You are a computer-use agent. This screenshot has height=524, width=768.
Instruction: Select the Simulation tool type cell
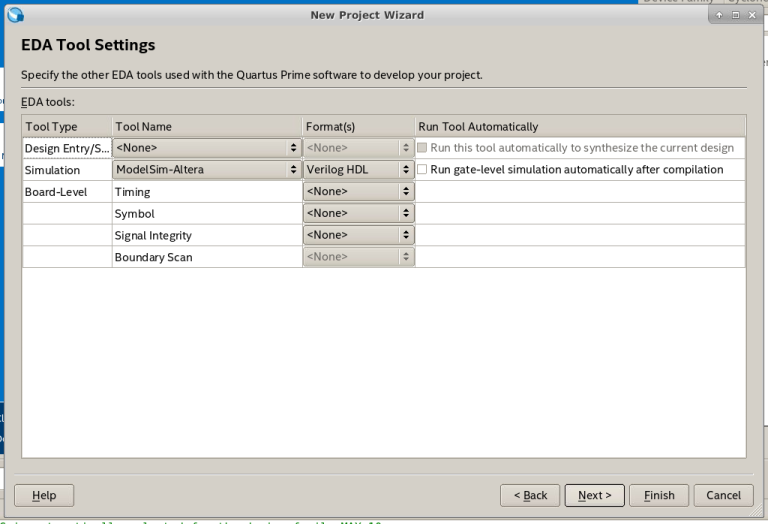pyautogui.click(x=67, y=170)
